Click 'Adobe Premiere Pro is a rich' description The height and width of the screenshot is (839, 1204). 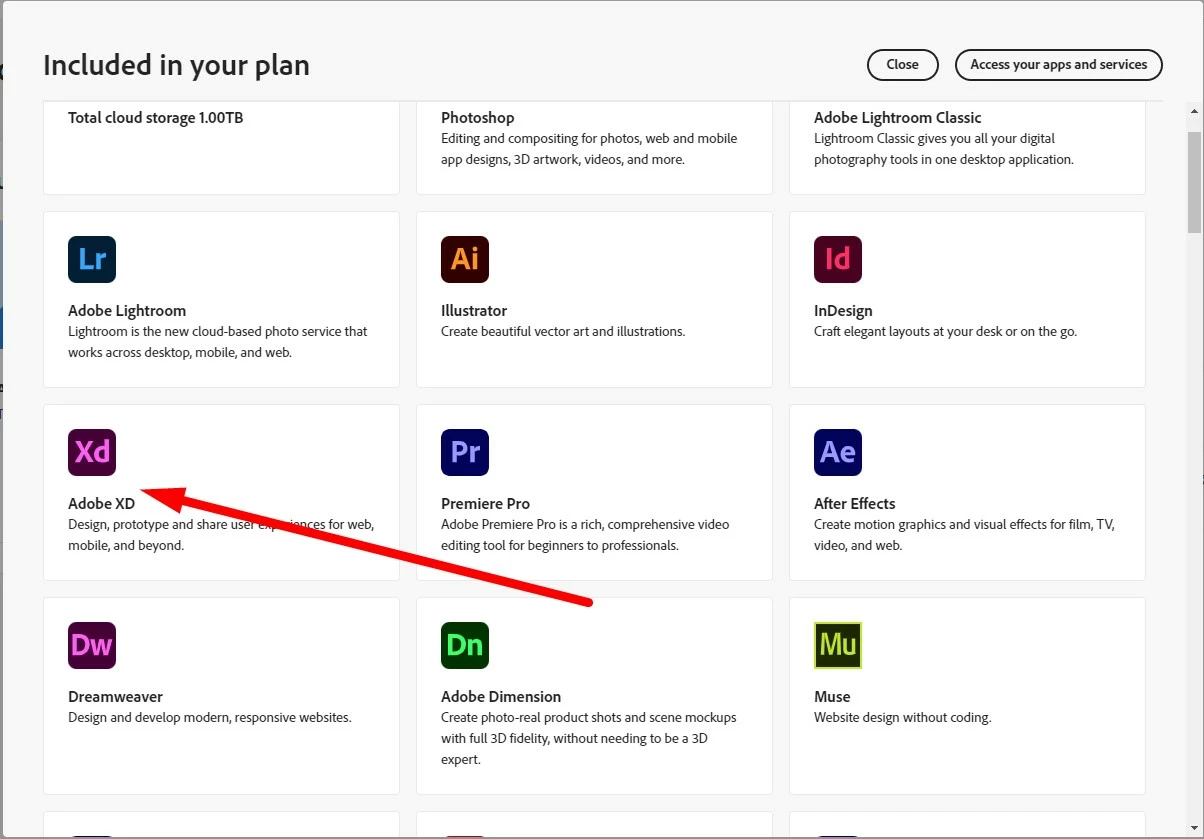585,535
